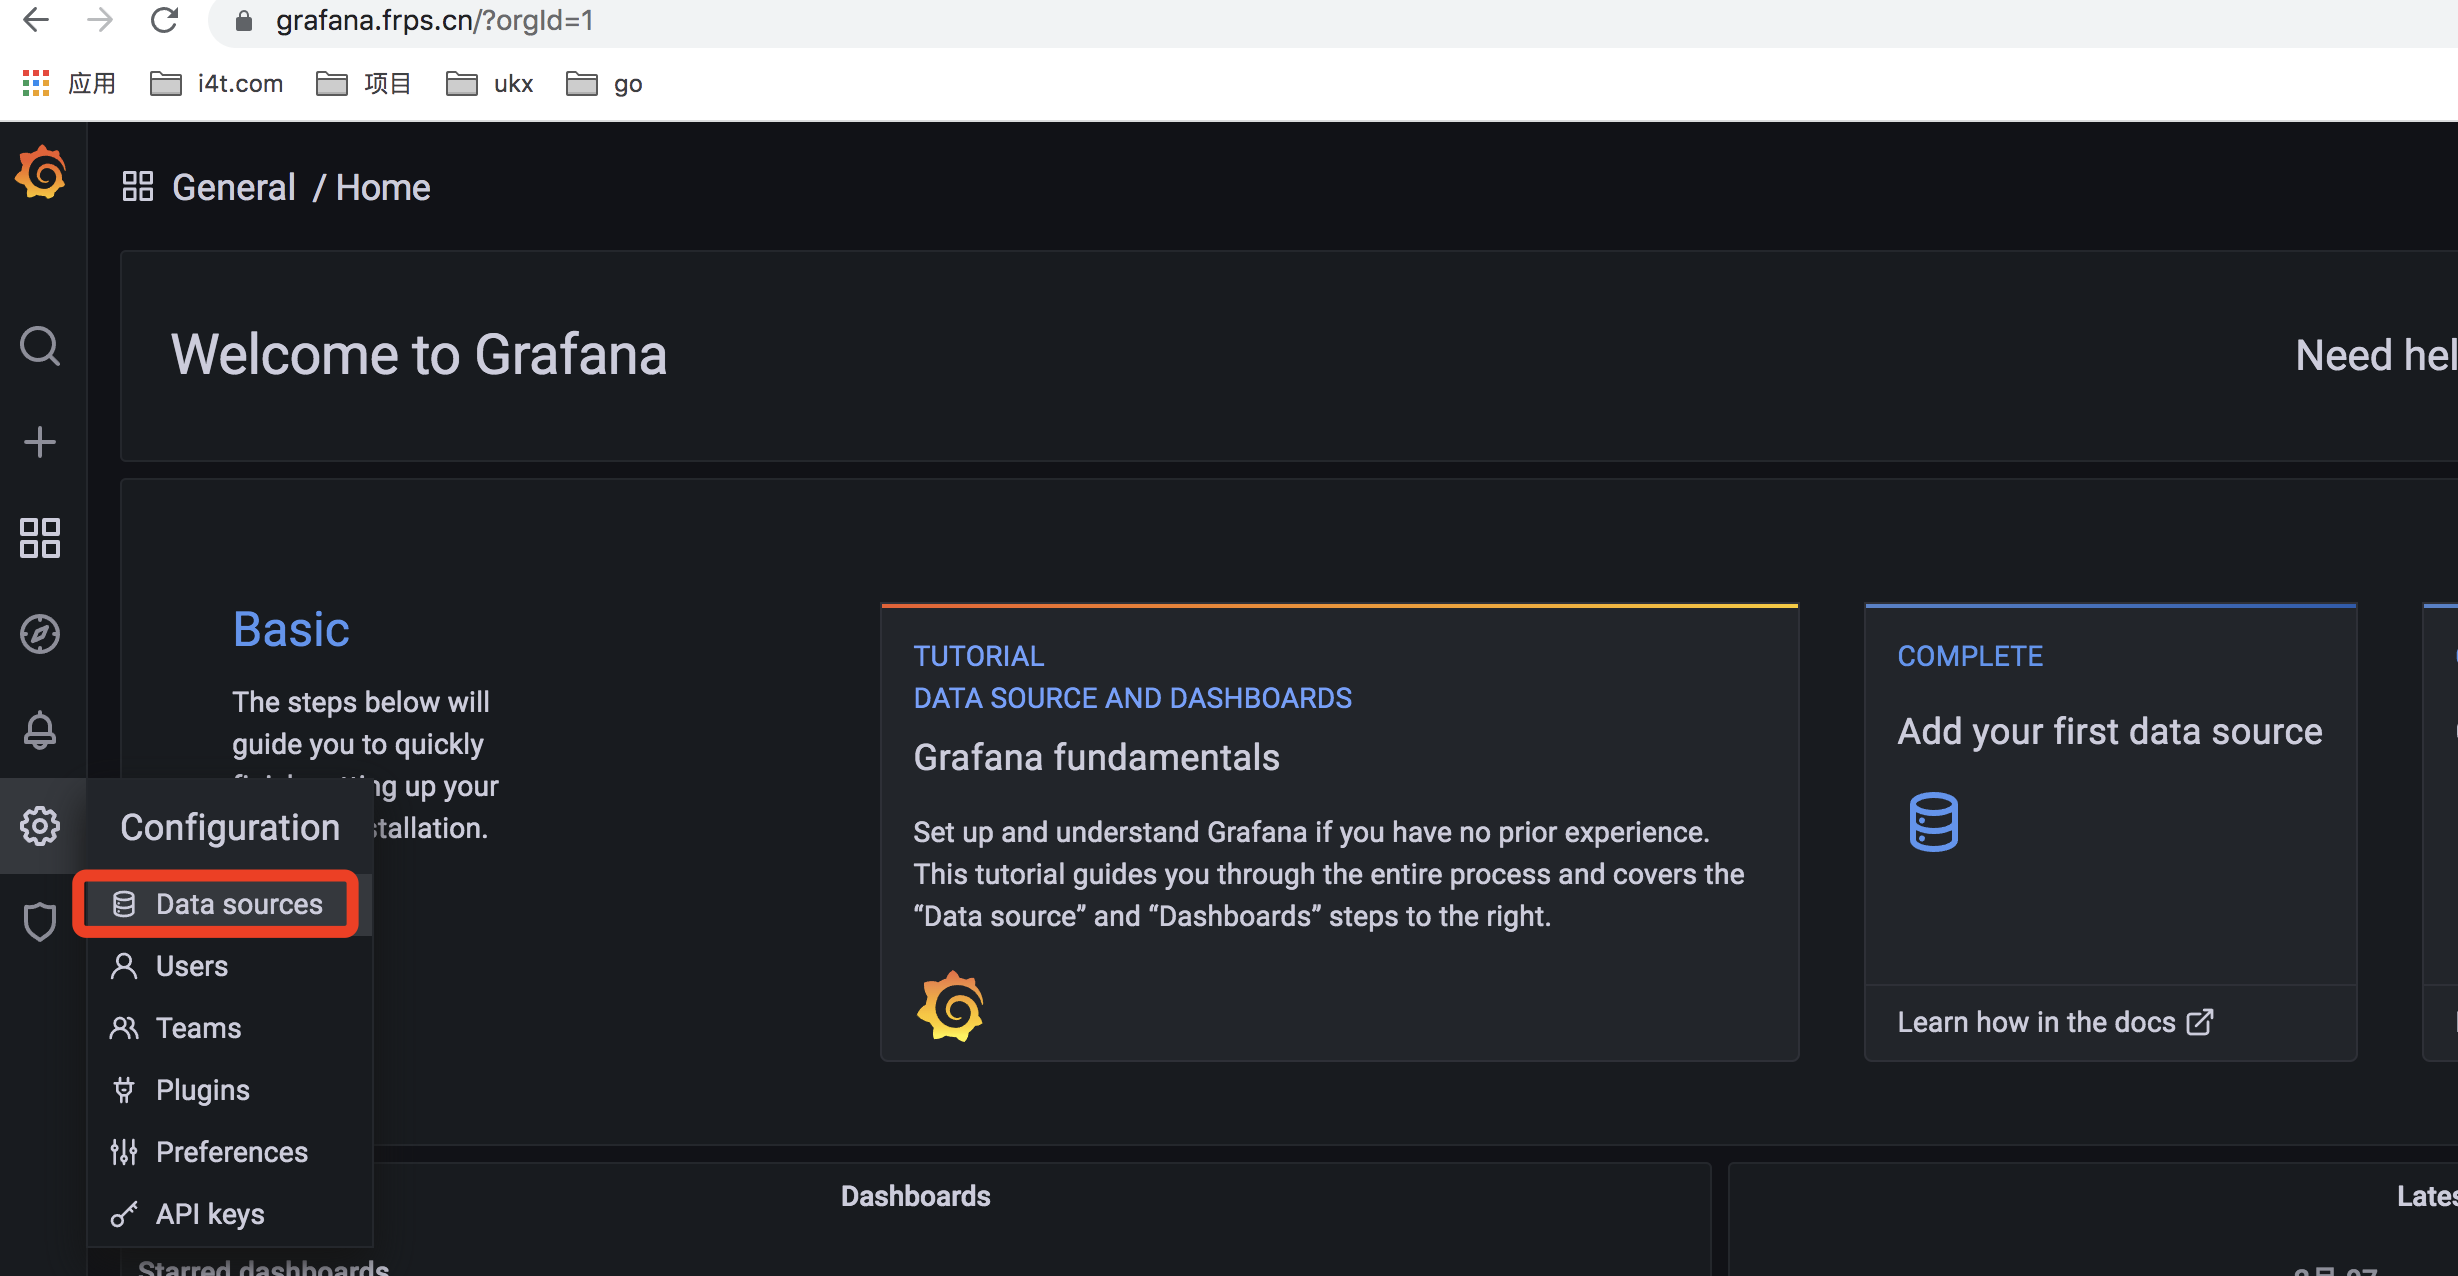Click the lock icon in address bar
This screenshot has height=1276, width=2458.
point(243,20)
